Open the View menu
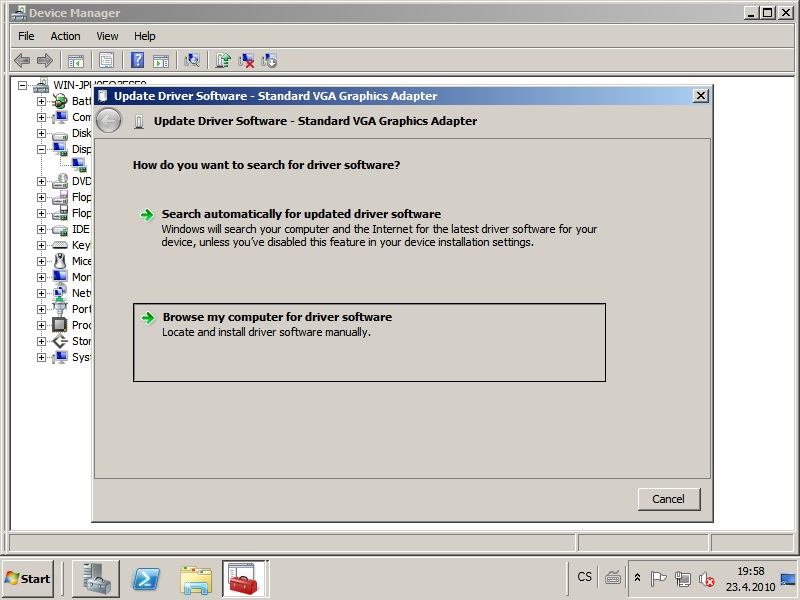Screen dimensions: 800x600 (107, 36)
